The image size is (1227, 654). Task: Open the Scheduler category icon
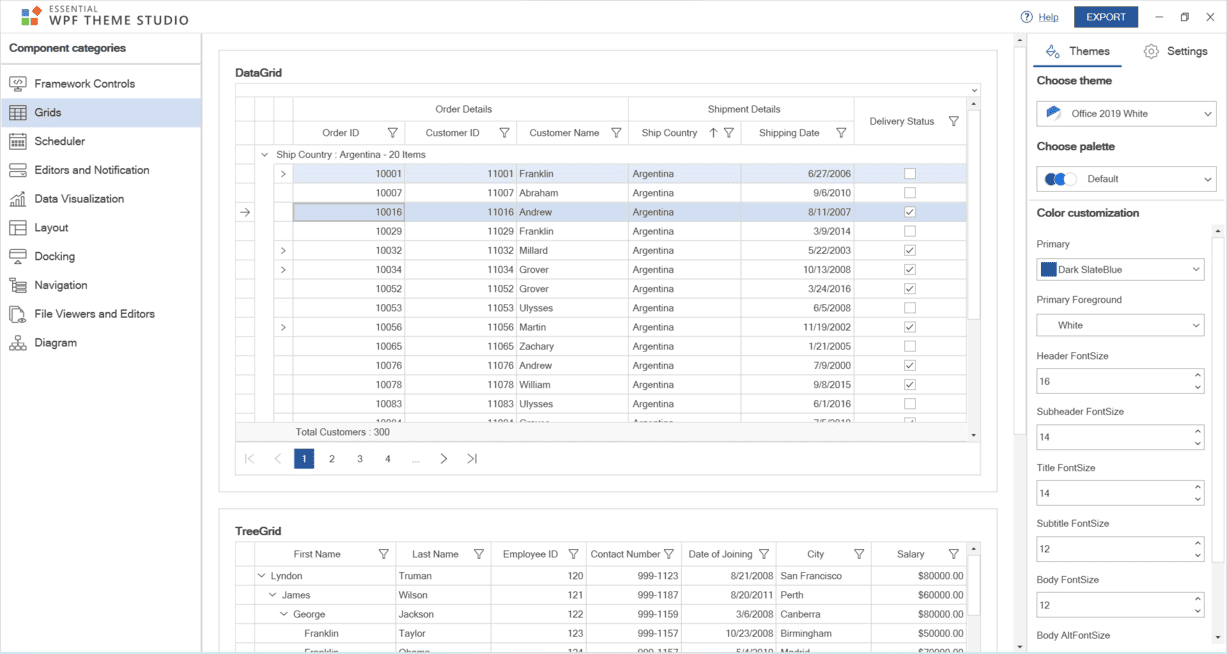(x=20, y=140)
